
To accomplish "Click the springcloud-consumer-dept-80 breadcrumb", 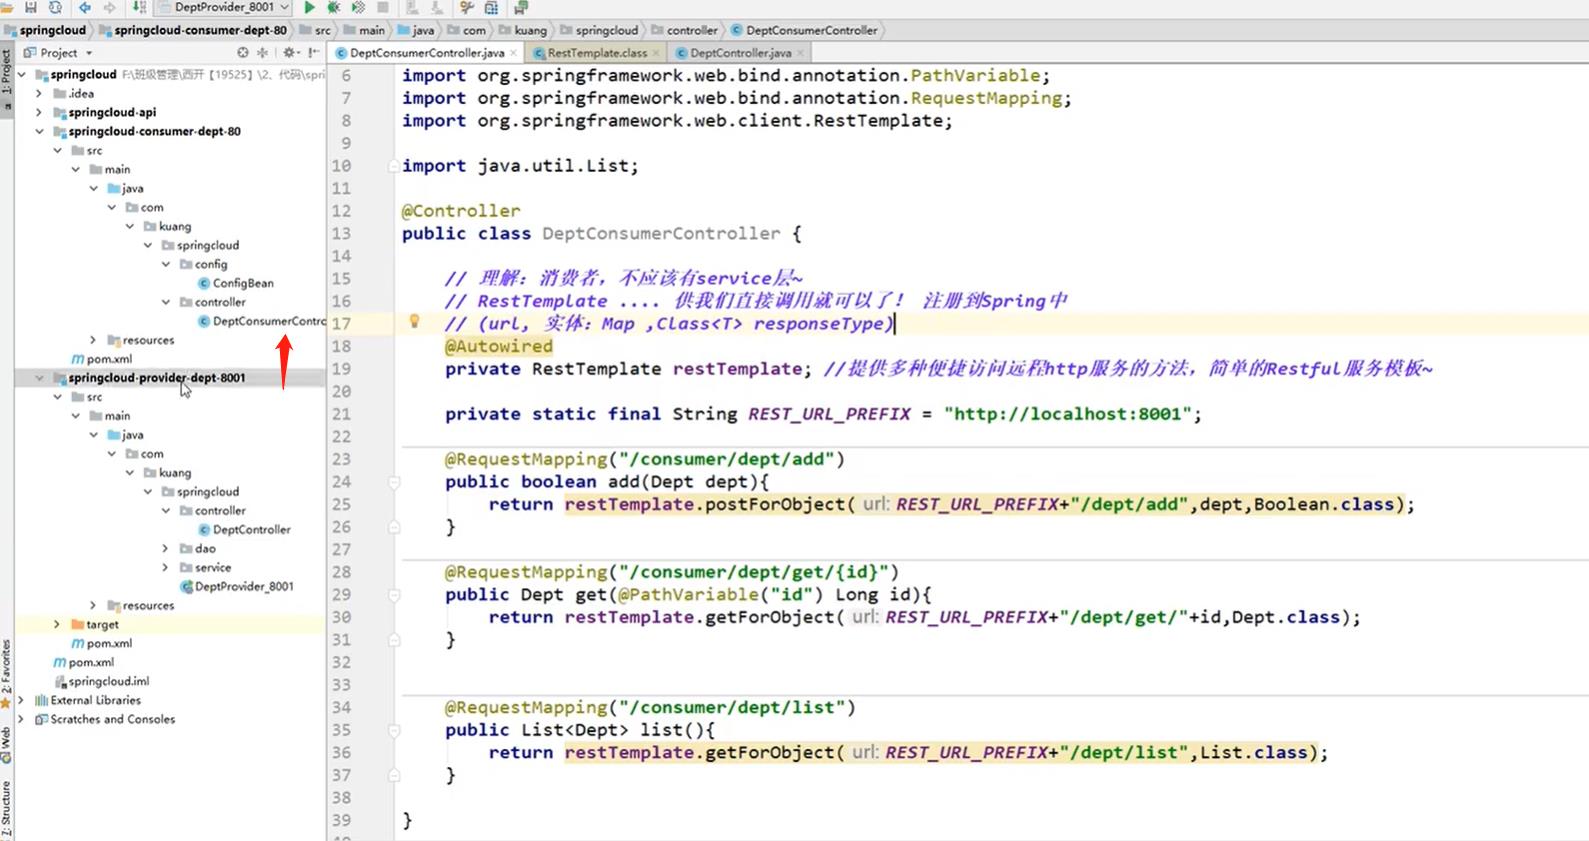I will click(192, 30).
